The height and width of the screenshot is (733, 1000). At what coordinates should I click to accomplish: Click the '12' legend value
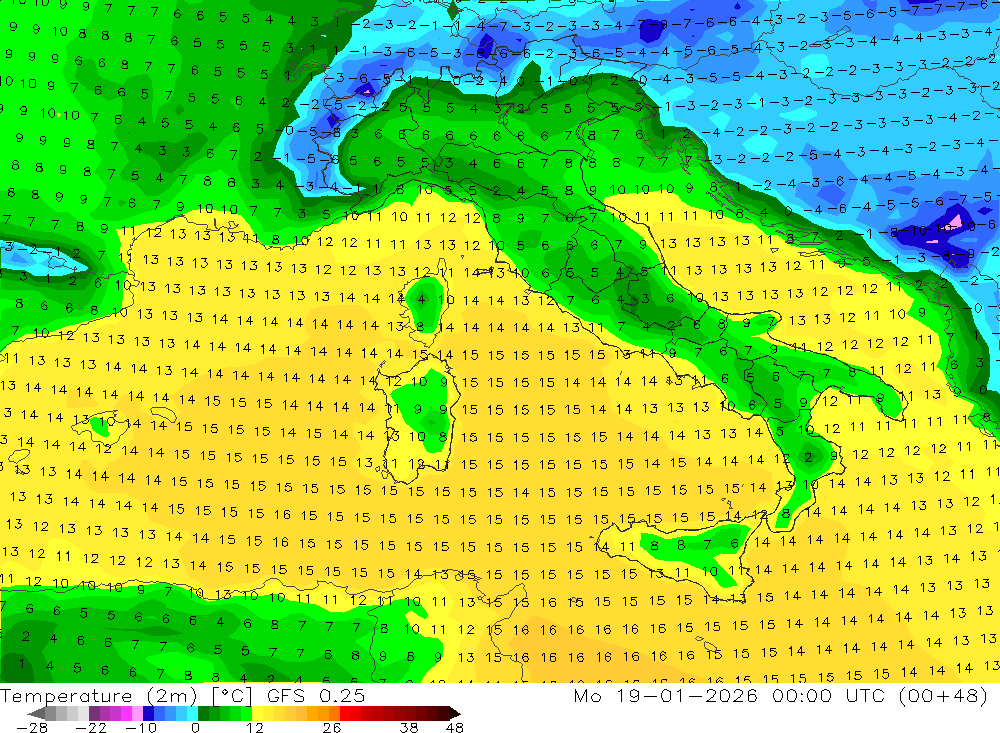click(x=254, y=727)
